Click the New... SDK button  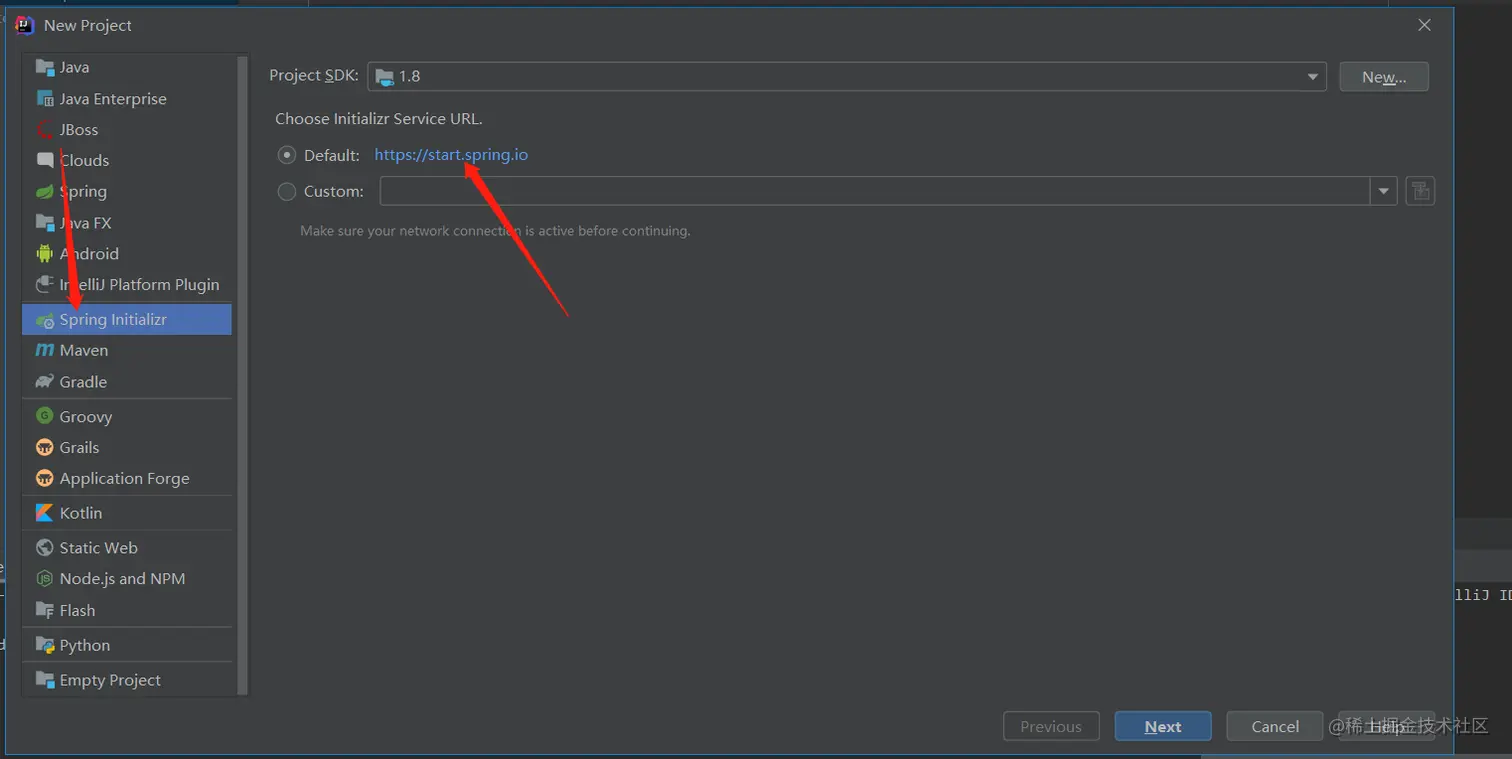tap(1384, 77)
